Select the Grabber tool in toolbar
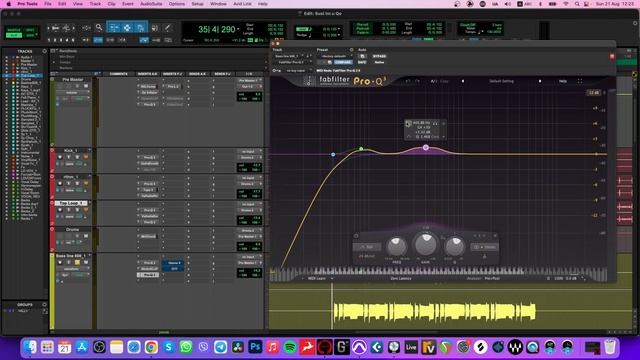 tap(140, 28)
